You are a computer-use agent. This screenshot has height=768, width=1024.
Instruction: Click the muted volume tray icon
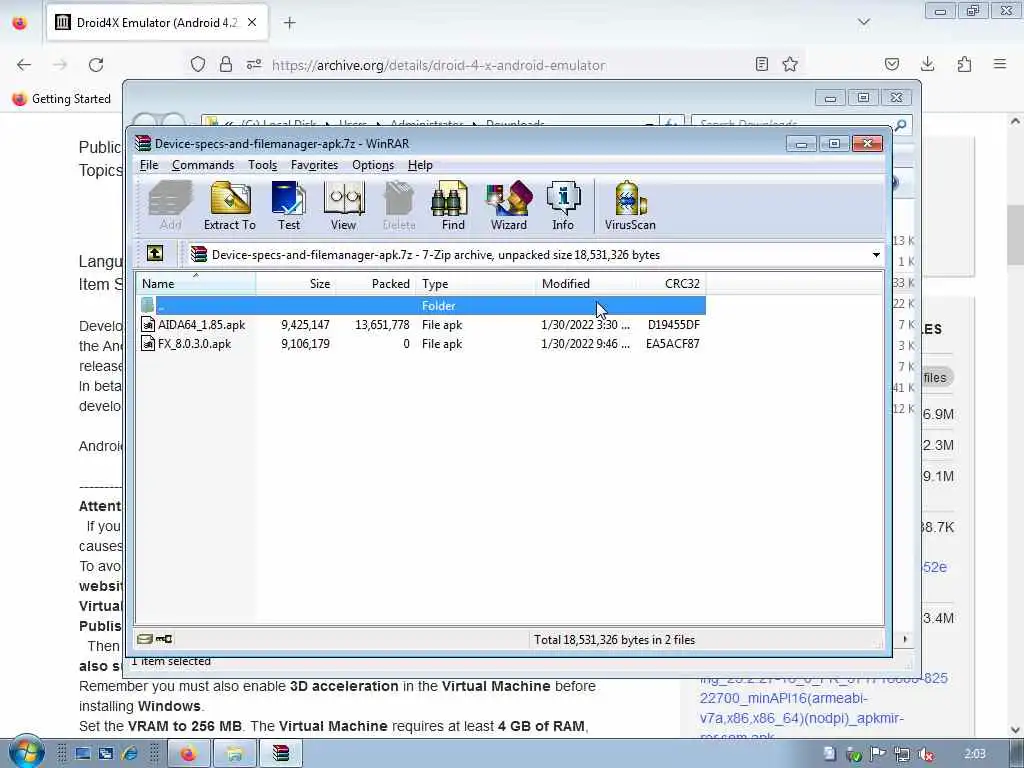click(x=926, y=754)
